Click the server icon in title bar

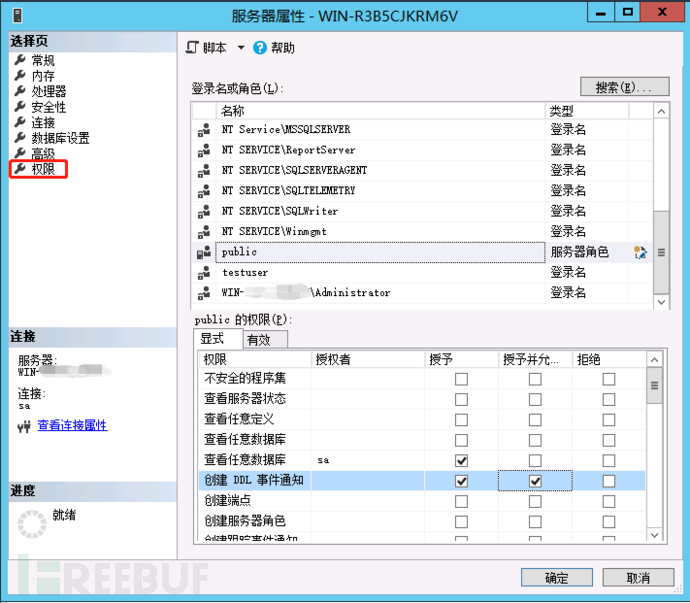pos(18,16)
